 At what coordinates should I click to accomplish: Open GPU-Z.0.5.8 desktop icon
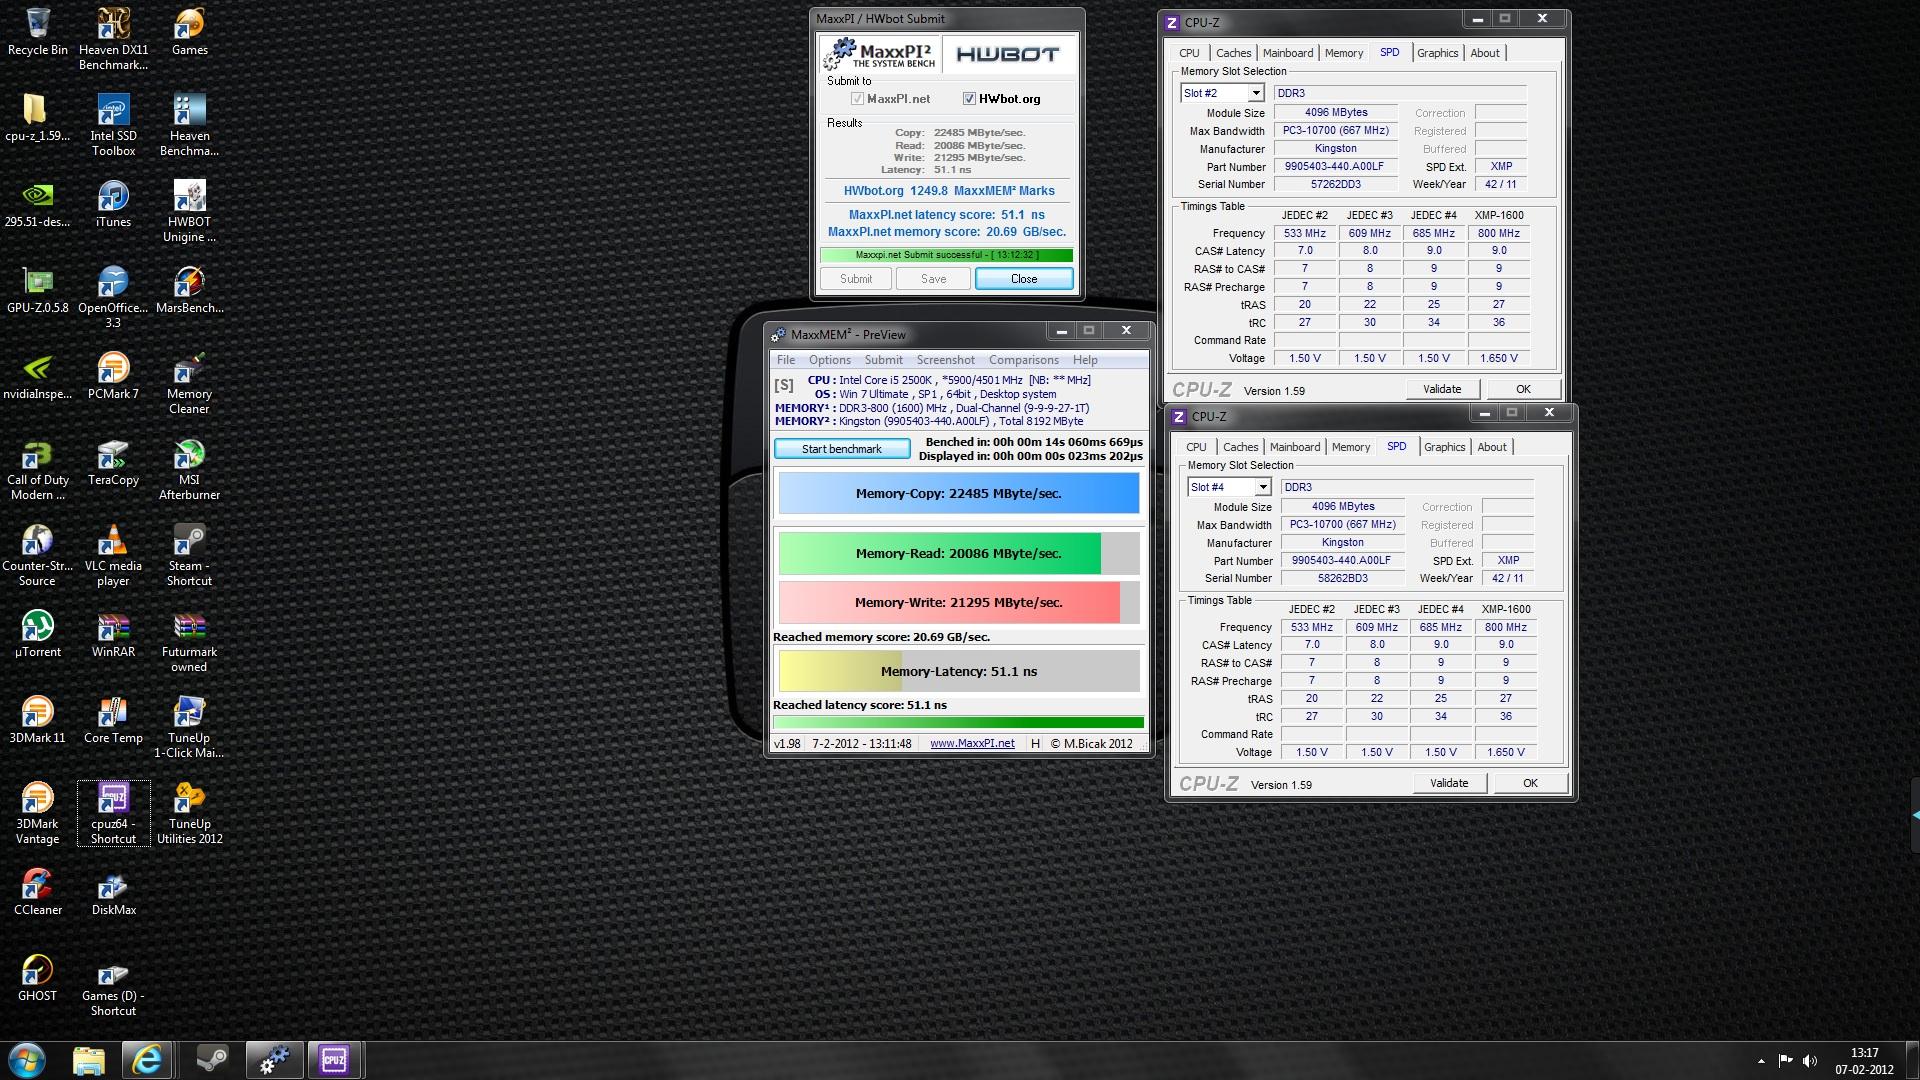pos(38,290)
